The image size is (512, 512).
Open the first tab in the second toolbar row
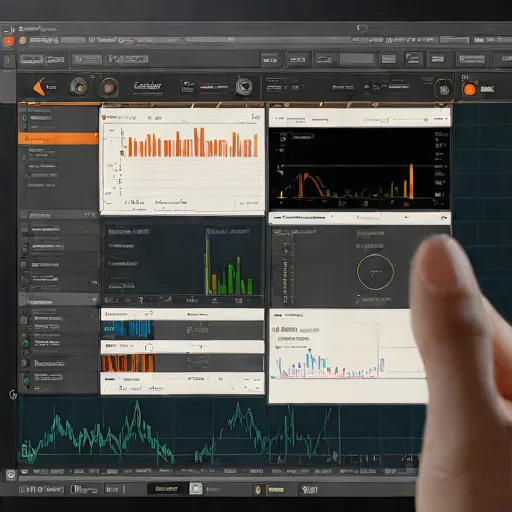pos(31,60)
